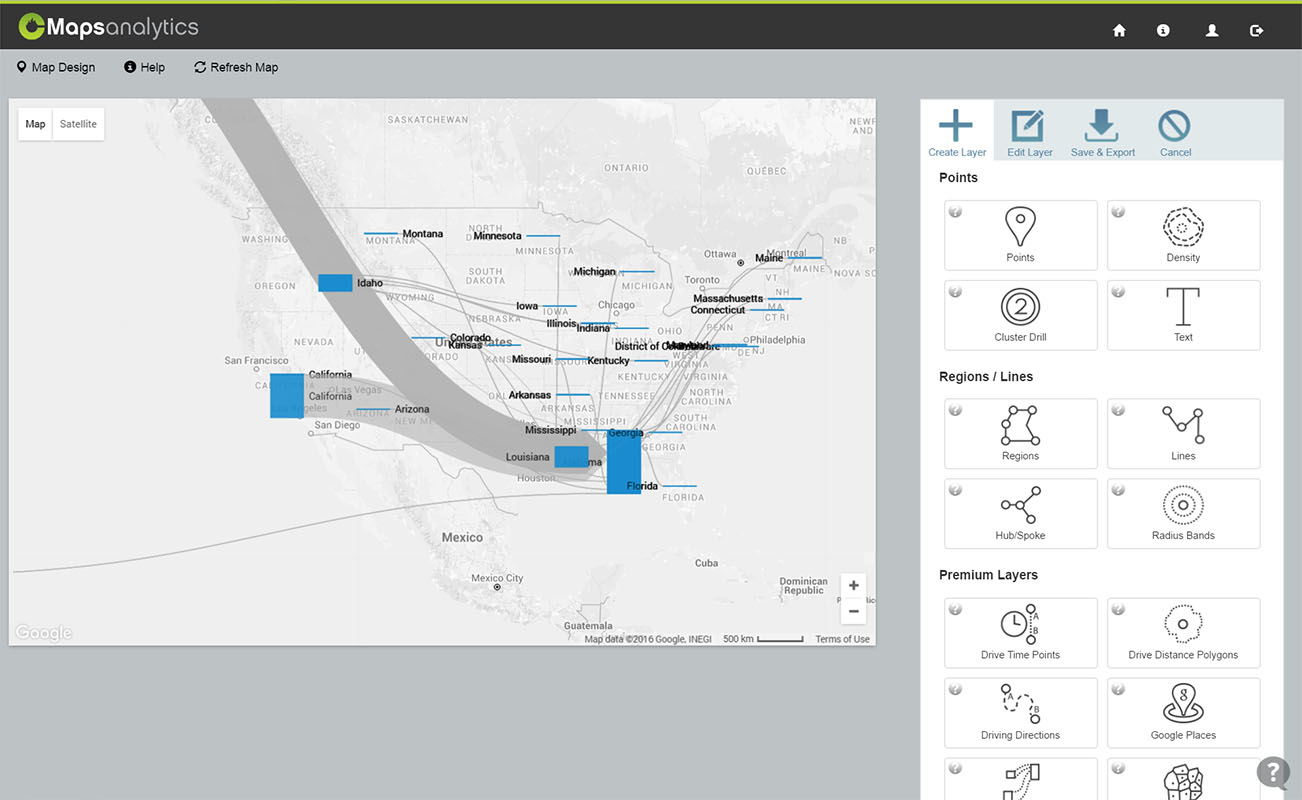Choose the Radius Bands layer

coord(1183,513)
